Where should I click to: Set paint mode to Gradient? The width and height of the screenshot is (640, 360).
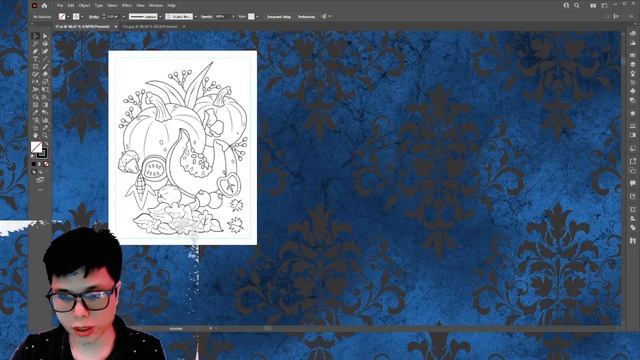point(40,164)
